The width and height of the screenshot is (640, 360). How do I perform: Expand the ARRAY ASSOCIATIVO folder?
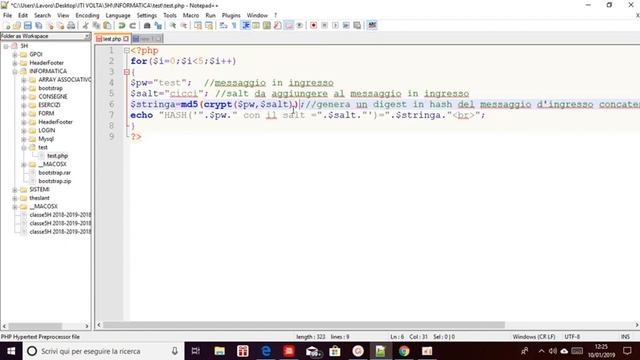click(24, 80)
